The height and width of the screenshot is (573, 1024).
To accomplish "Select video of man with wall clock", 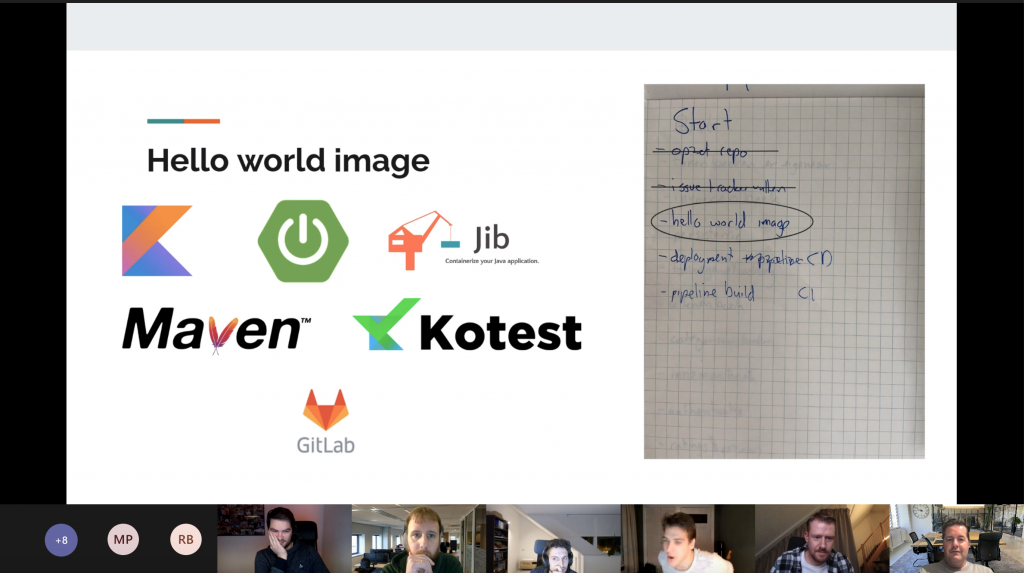I will click(957, 538).
